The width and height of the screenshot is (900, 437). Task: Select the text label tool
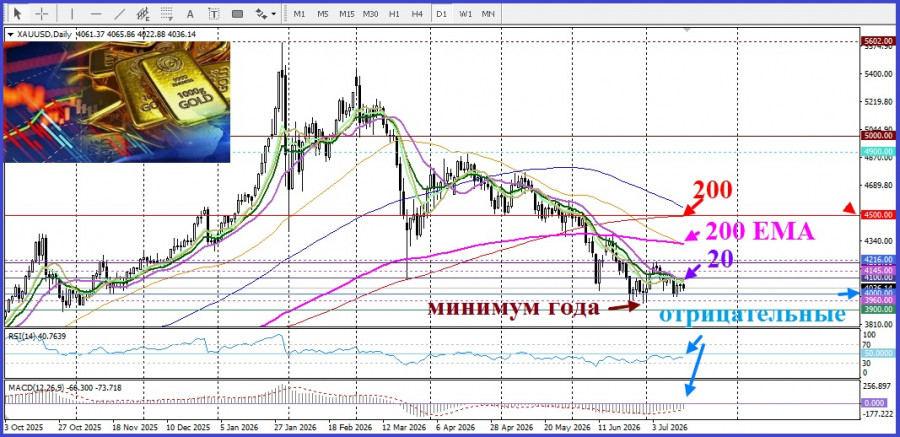point(214,13)
